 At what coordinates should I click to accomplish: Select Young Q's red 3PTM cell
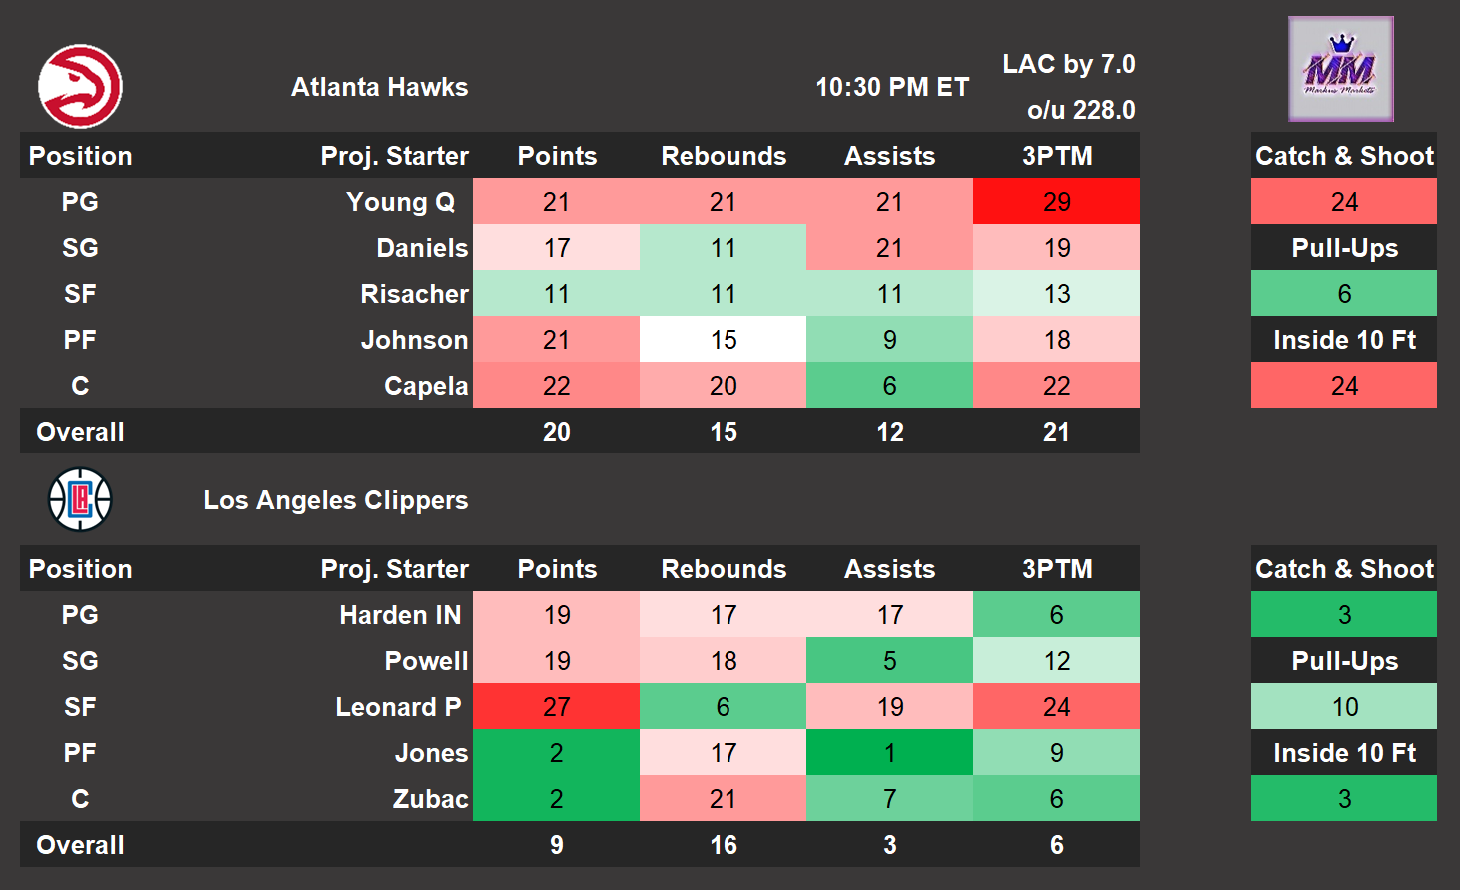1056,202
